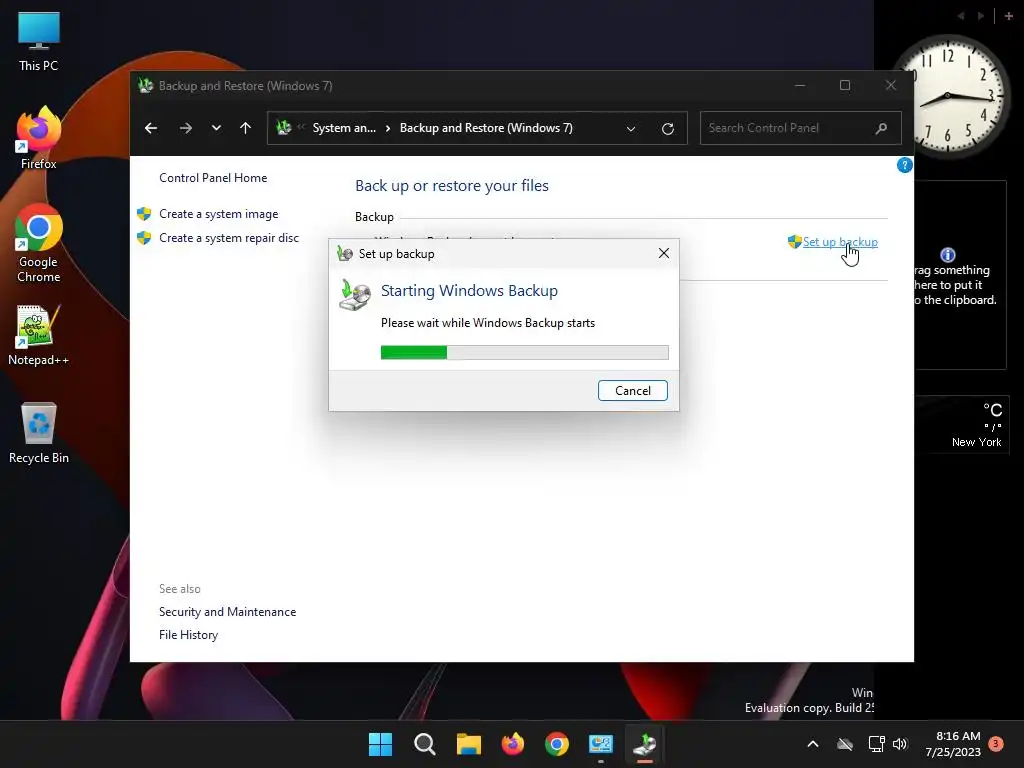The width and height of the screenshot is (1024, 768).
Task: Click the address bar backup icon
Action: point(283,128)
